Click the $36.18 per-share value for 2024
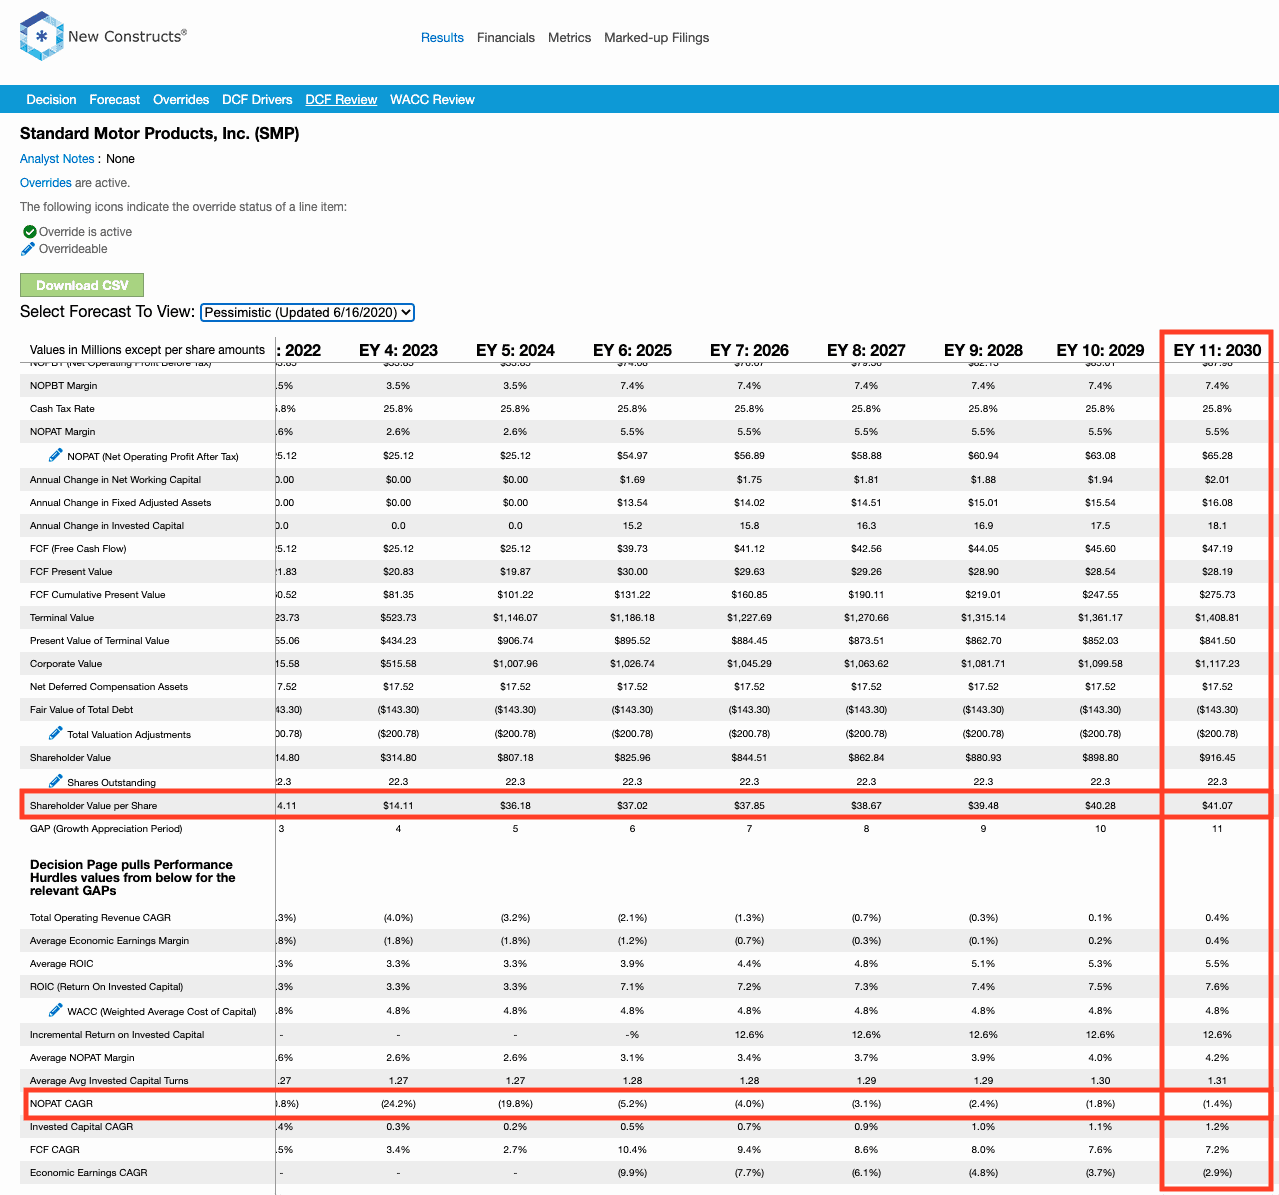This screenshot has width=1279, height=1195. [x=515, y=806]
